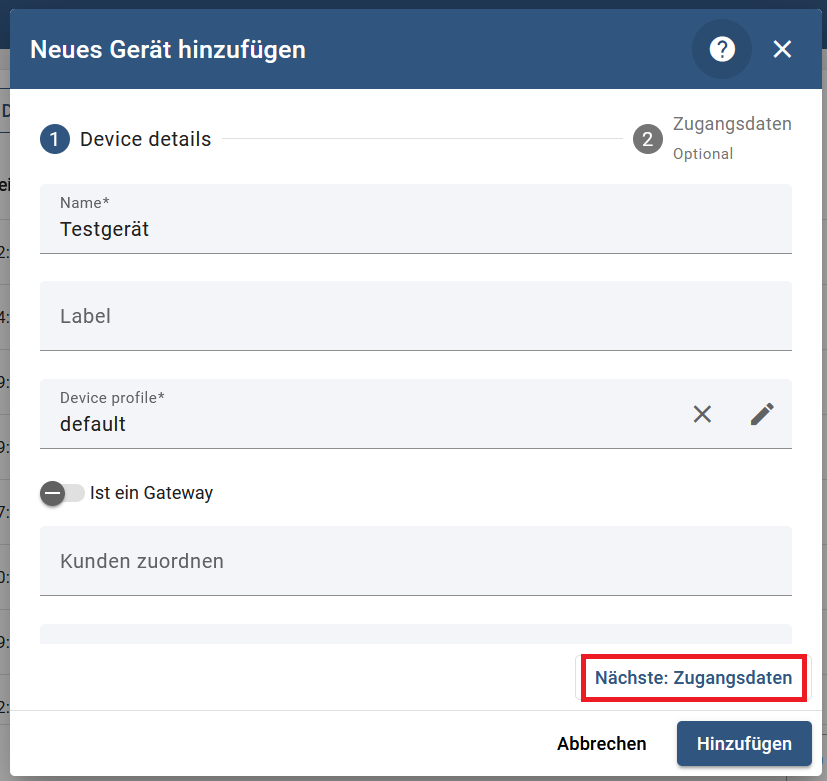Open help for adding a new device
The height and width of the screenshot is (781, 827).
[x=721, y=49]
